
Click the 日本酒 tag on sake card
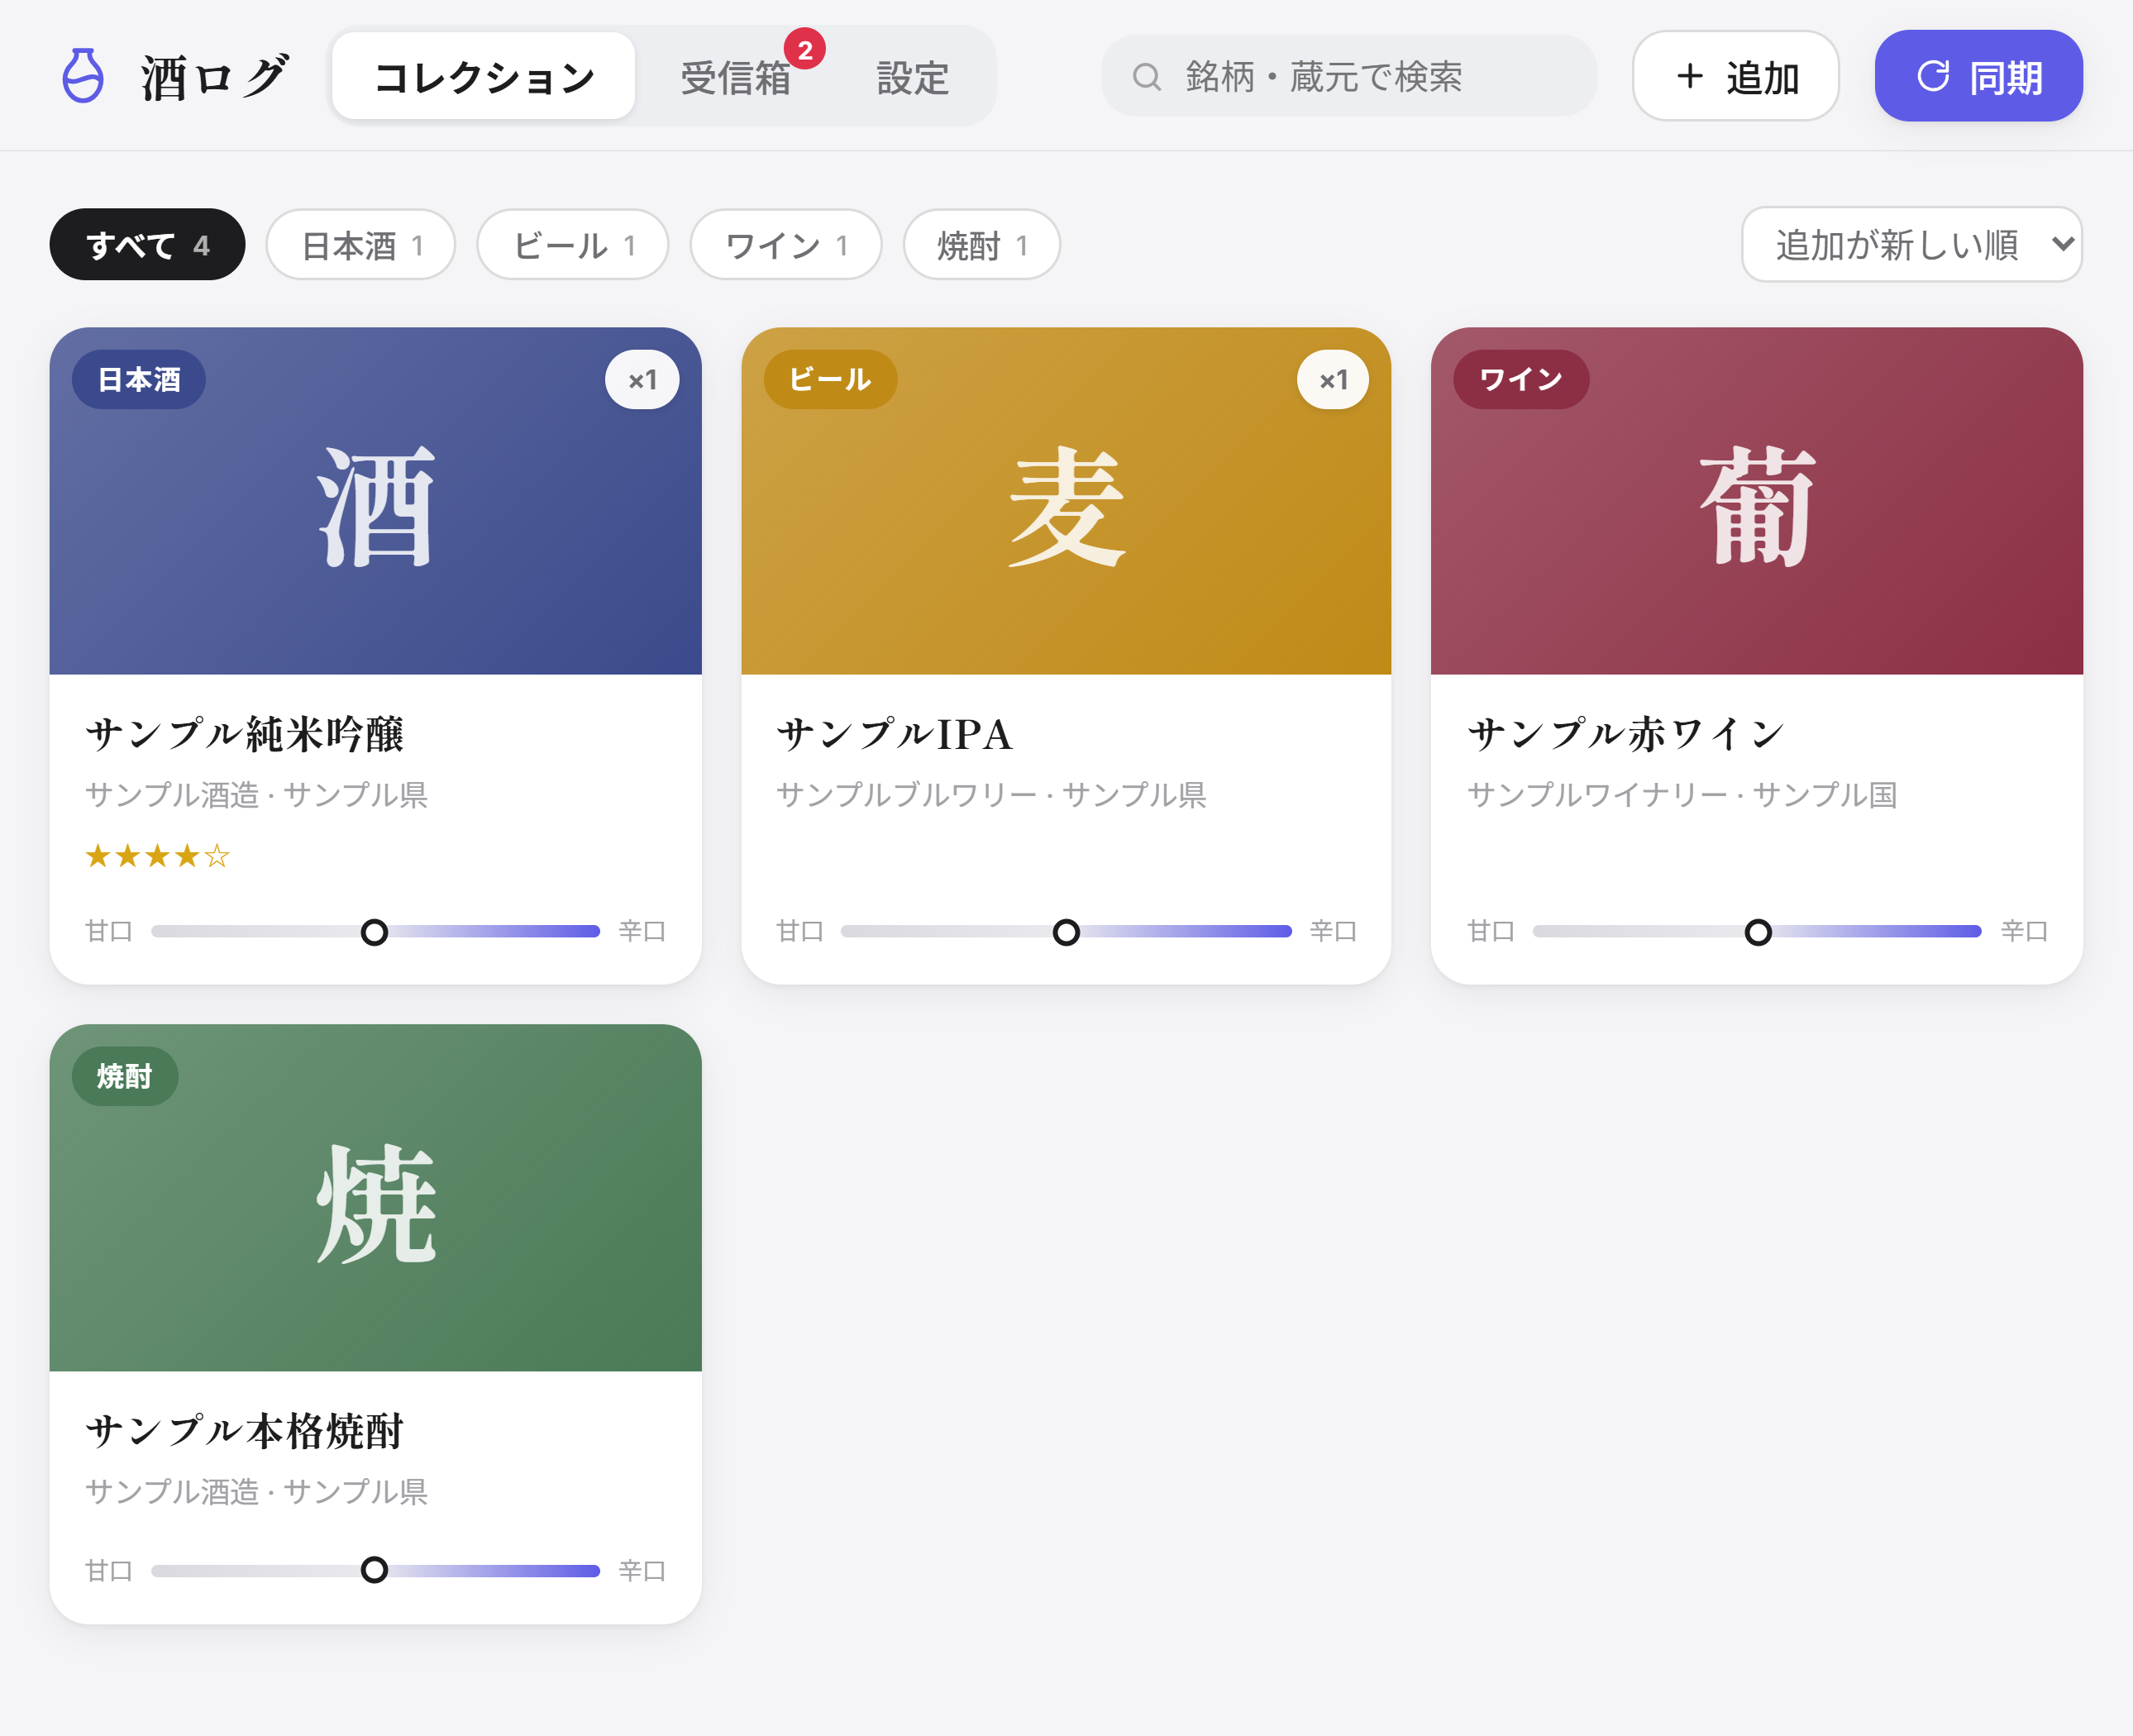pyautogui.click(x=139, y=380)
